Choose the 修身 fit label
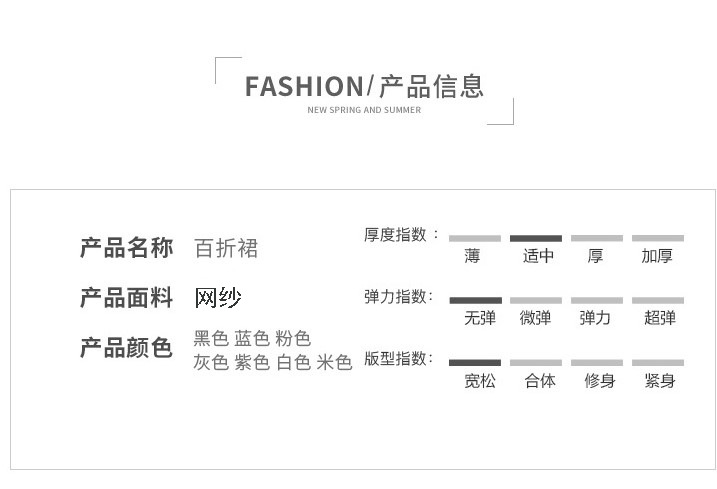The width and height of the screenshot is (717, 489). [599, 381]
